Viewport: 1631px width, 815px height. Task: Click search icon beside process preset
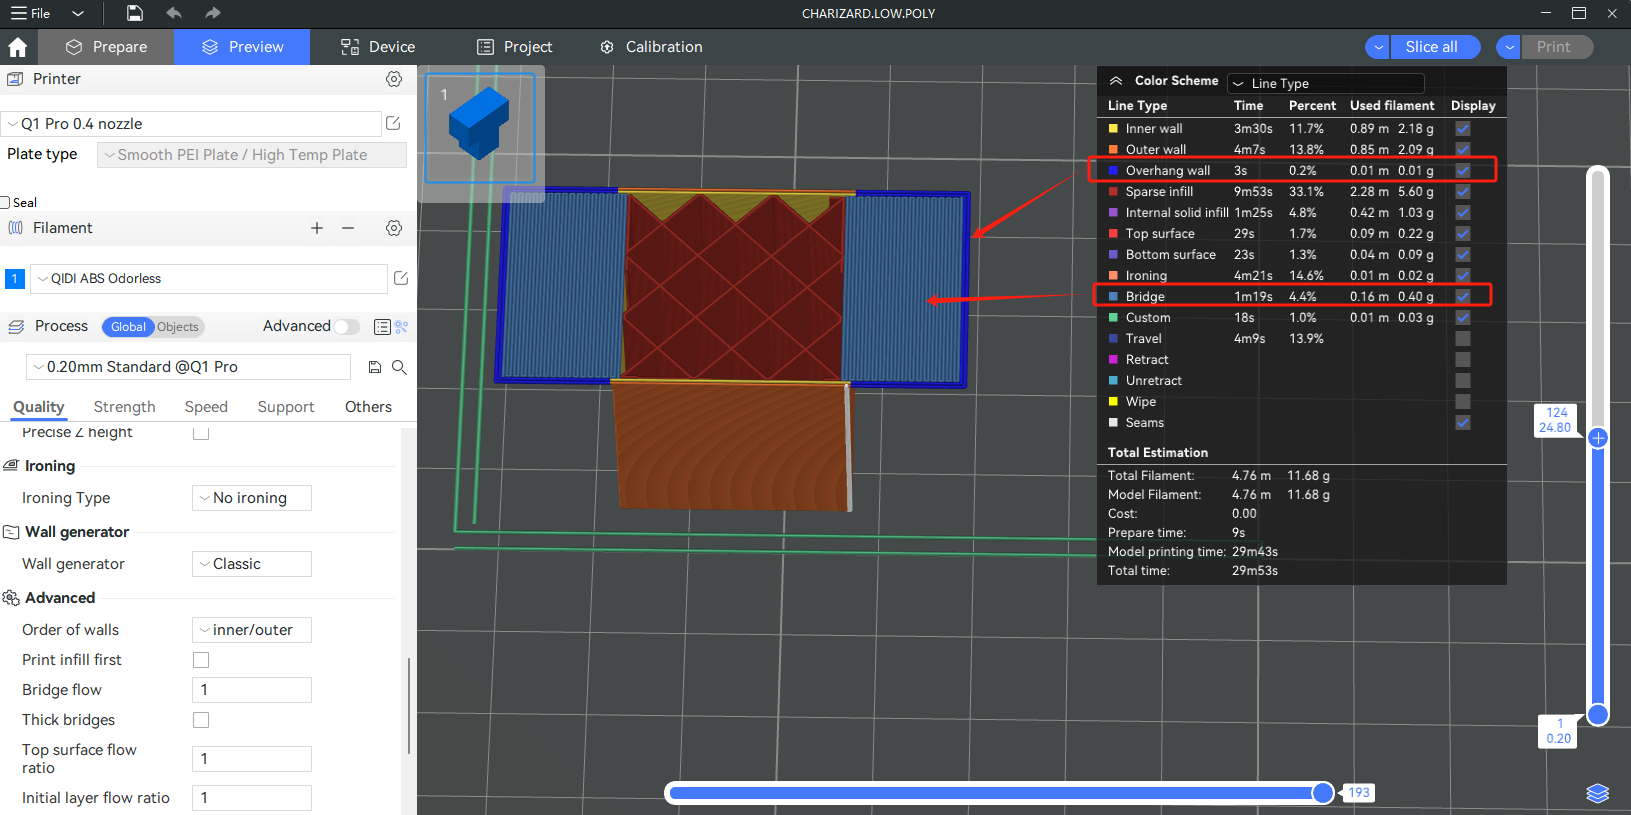pyautogui.click(x=399, y=367)
